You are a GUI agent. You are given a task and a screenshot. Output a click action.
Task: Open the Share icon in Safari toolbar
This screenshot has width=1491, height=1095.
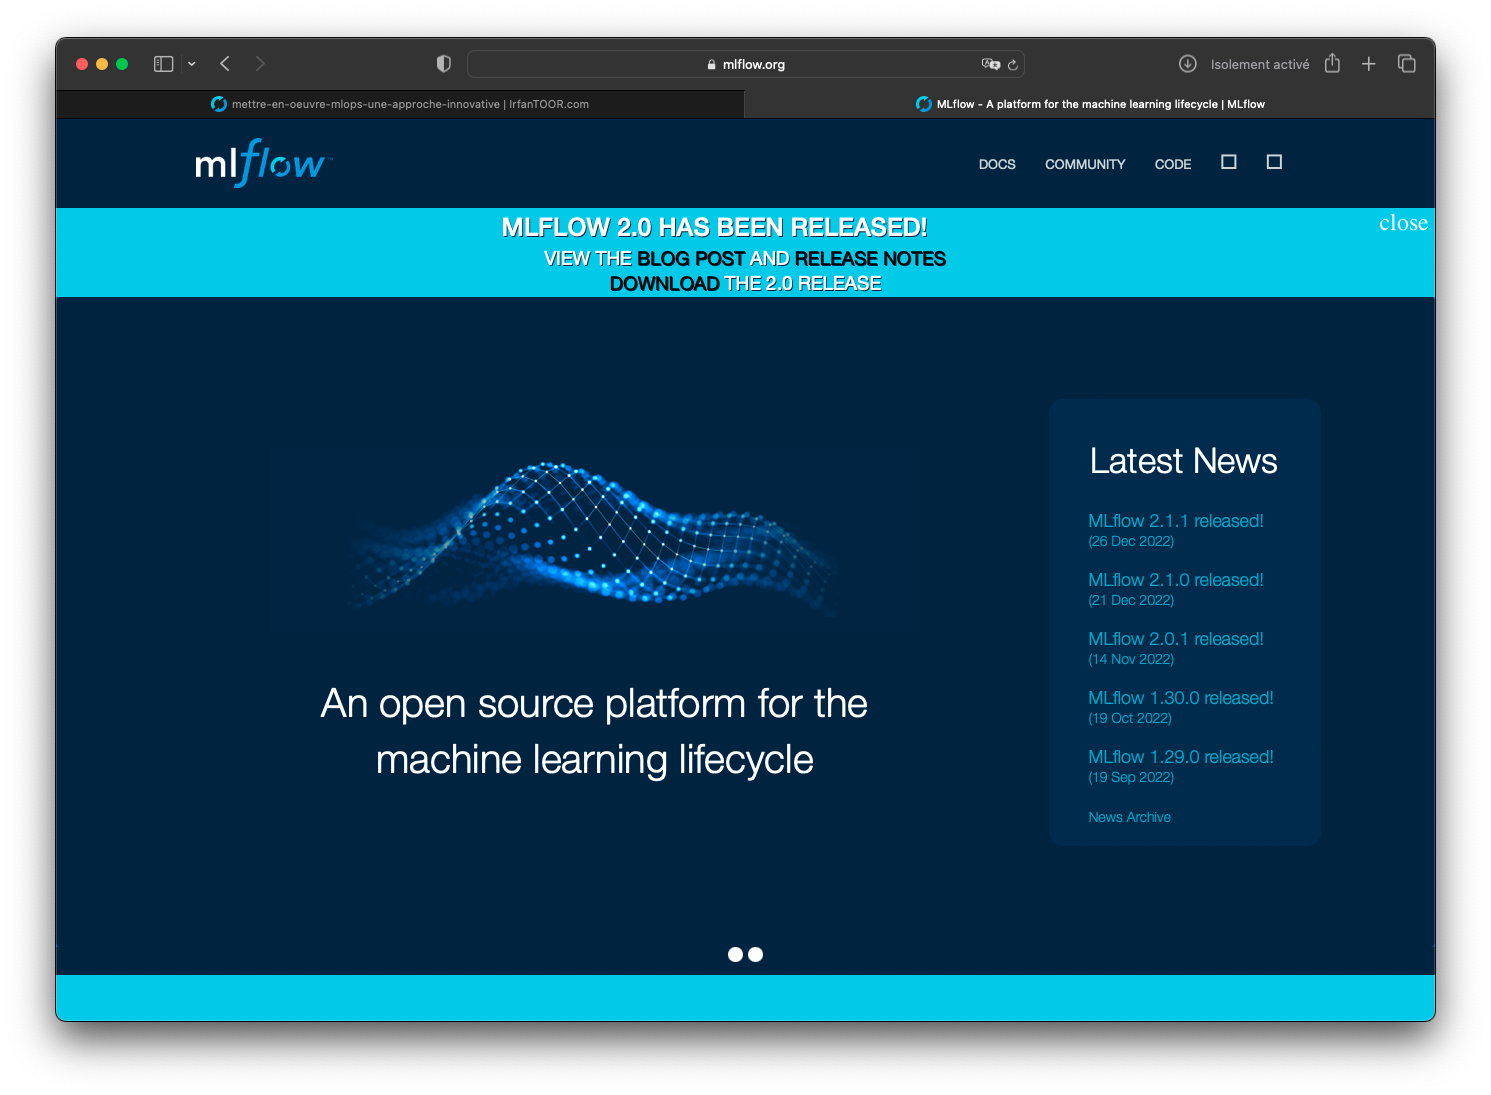1332,63
